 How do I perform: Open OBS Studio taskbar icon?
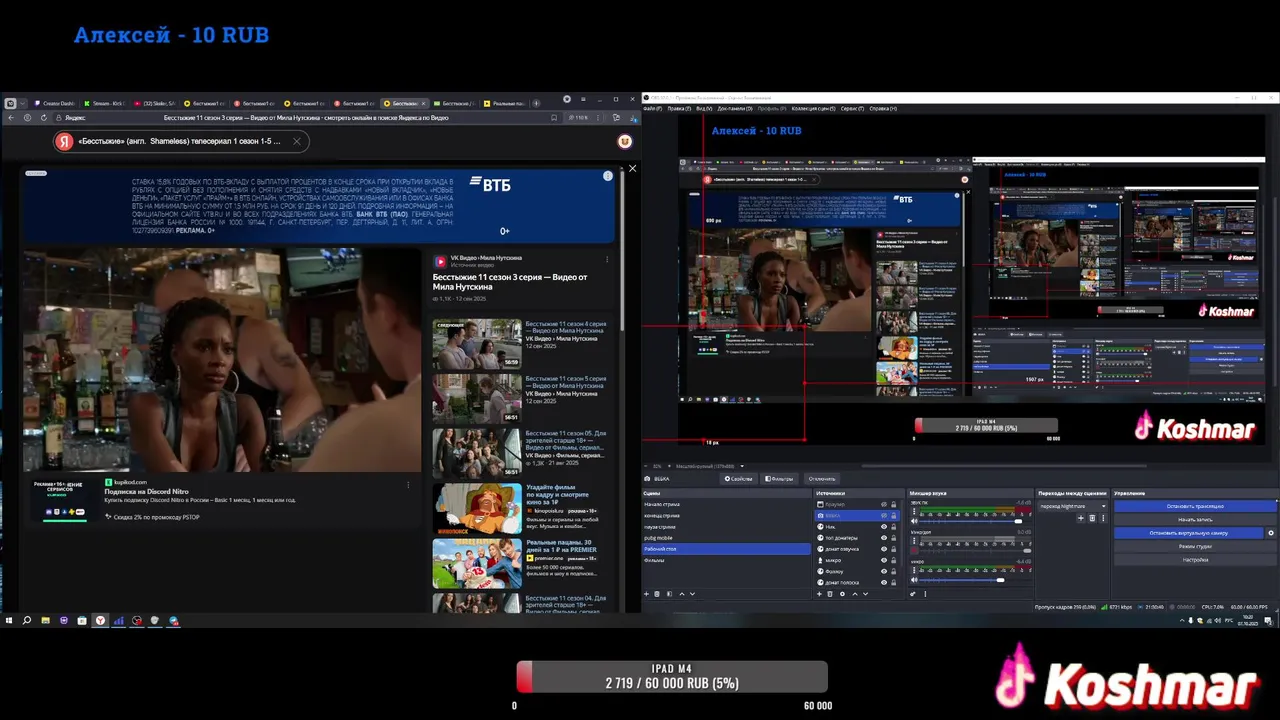[x=137, y=620]
